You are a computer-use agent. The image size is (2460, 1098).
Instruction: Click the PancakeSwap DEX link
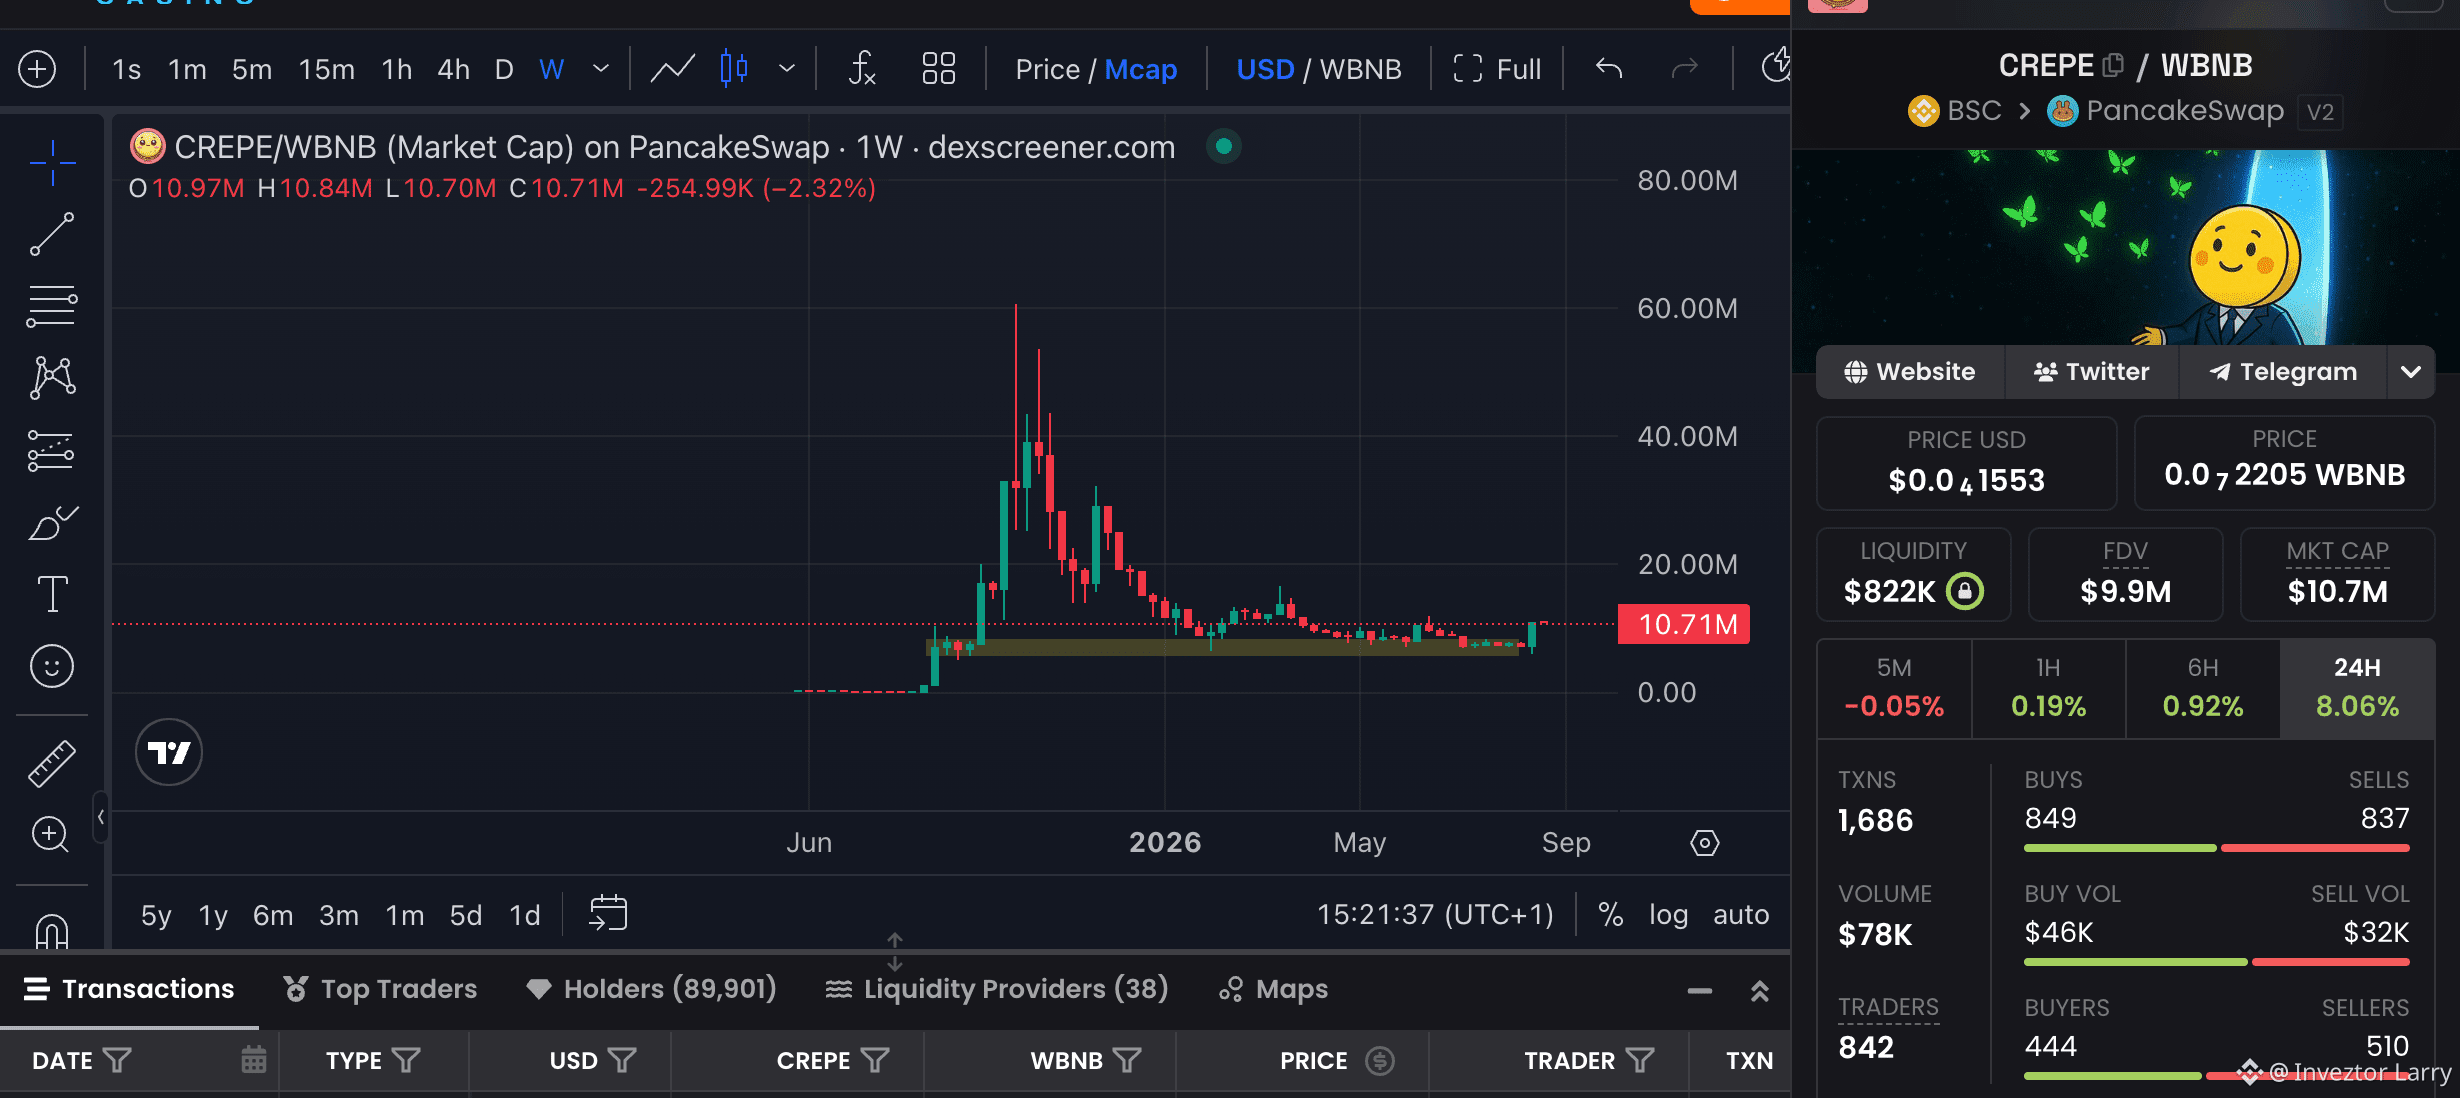(2166, 110)
